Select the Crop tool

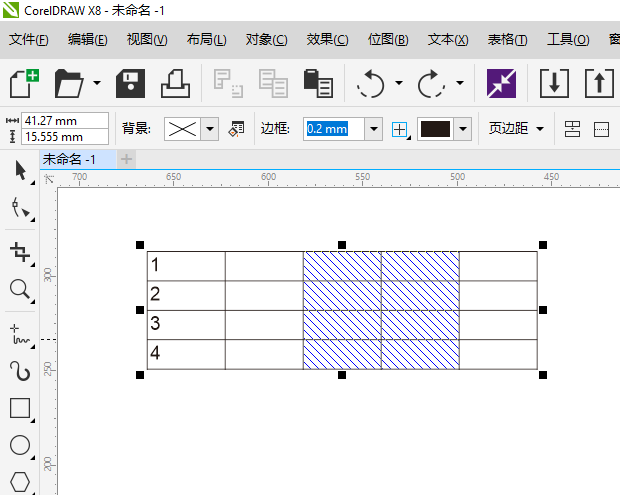21,253
